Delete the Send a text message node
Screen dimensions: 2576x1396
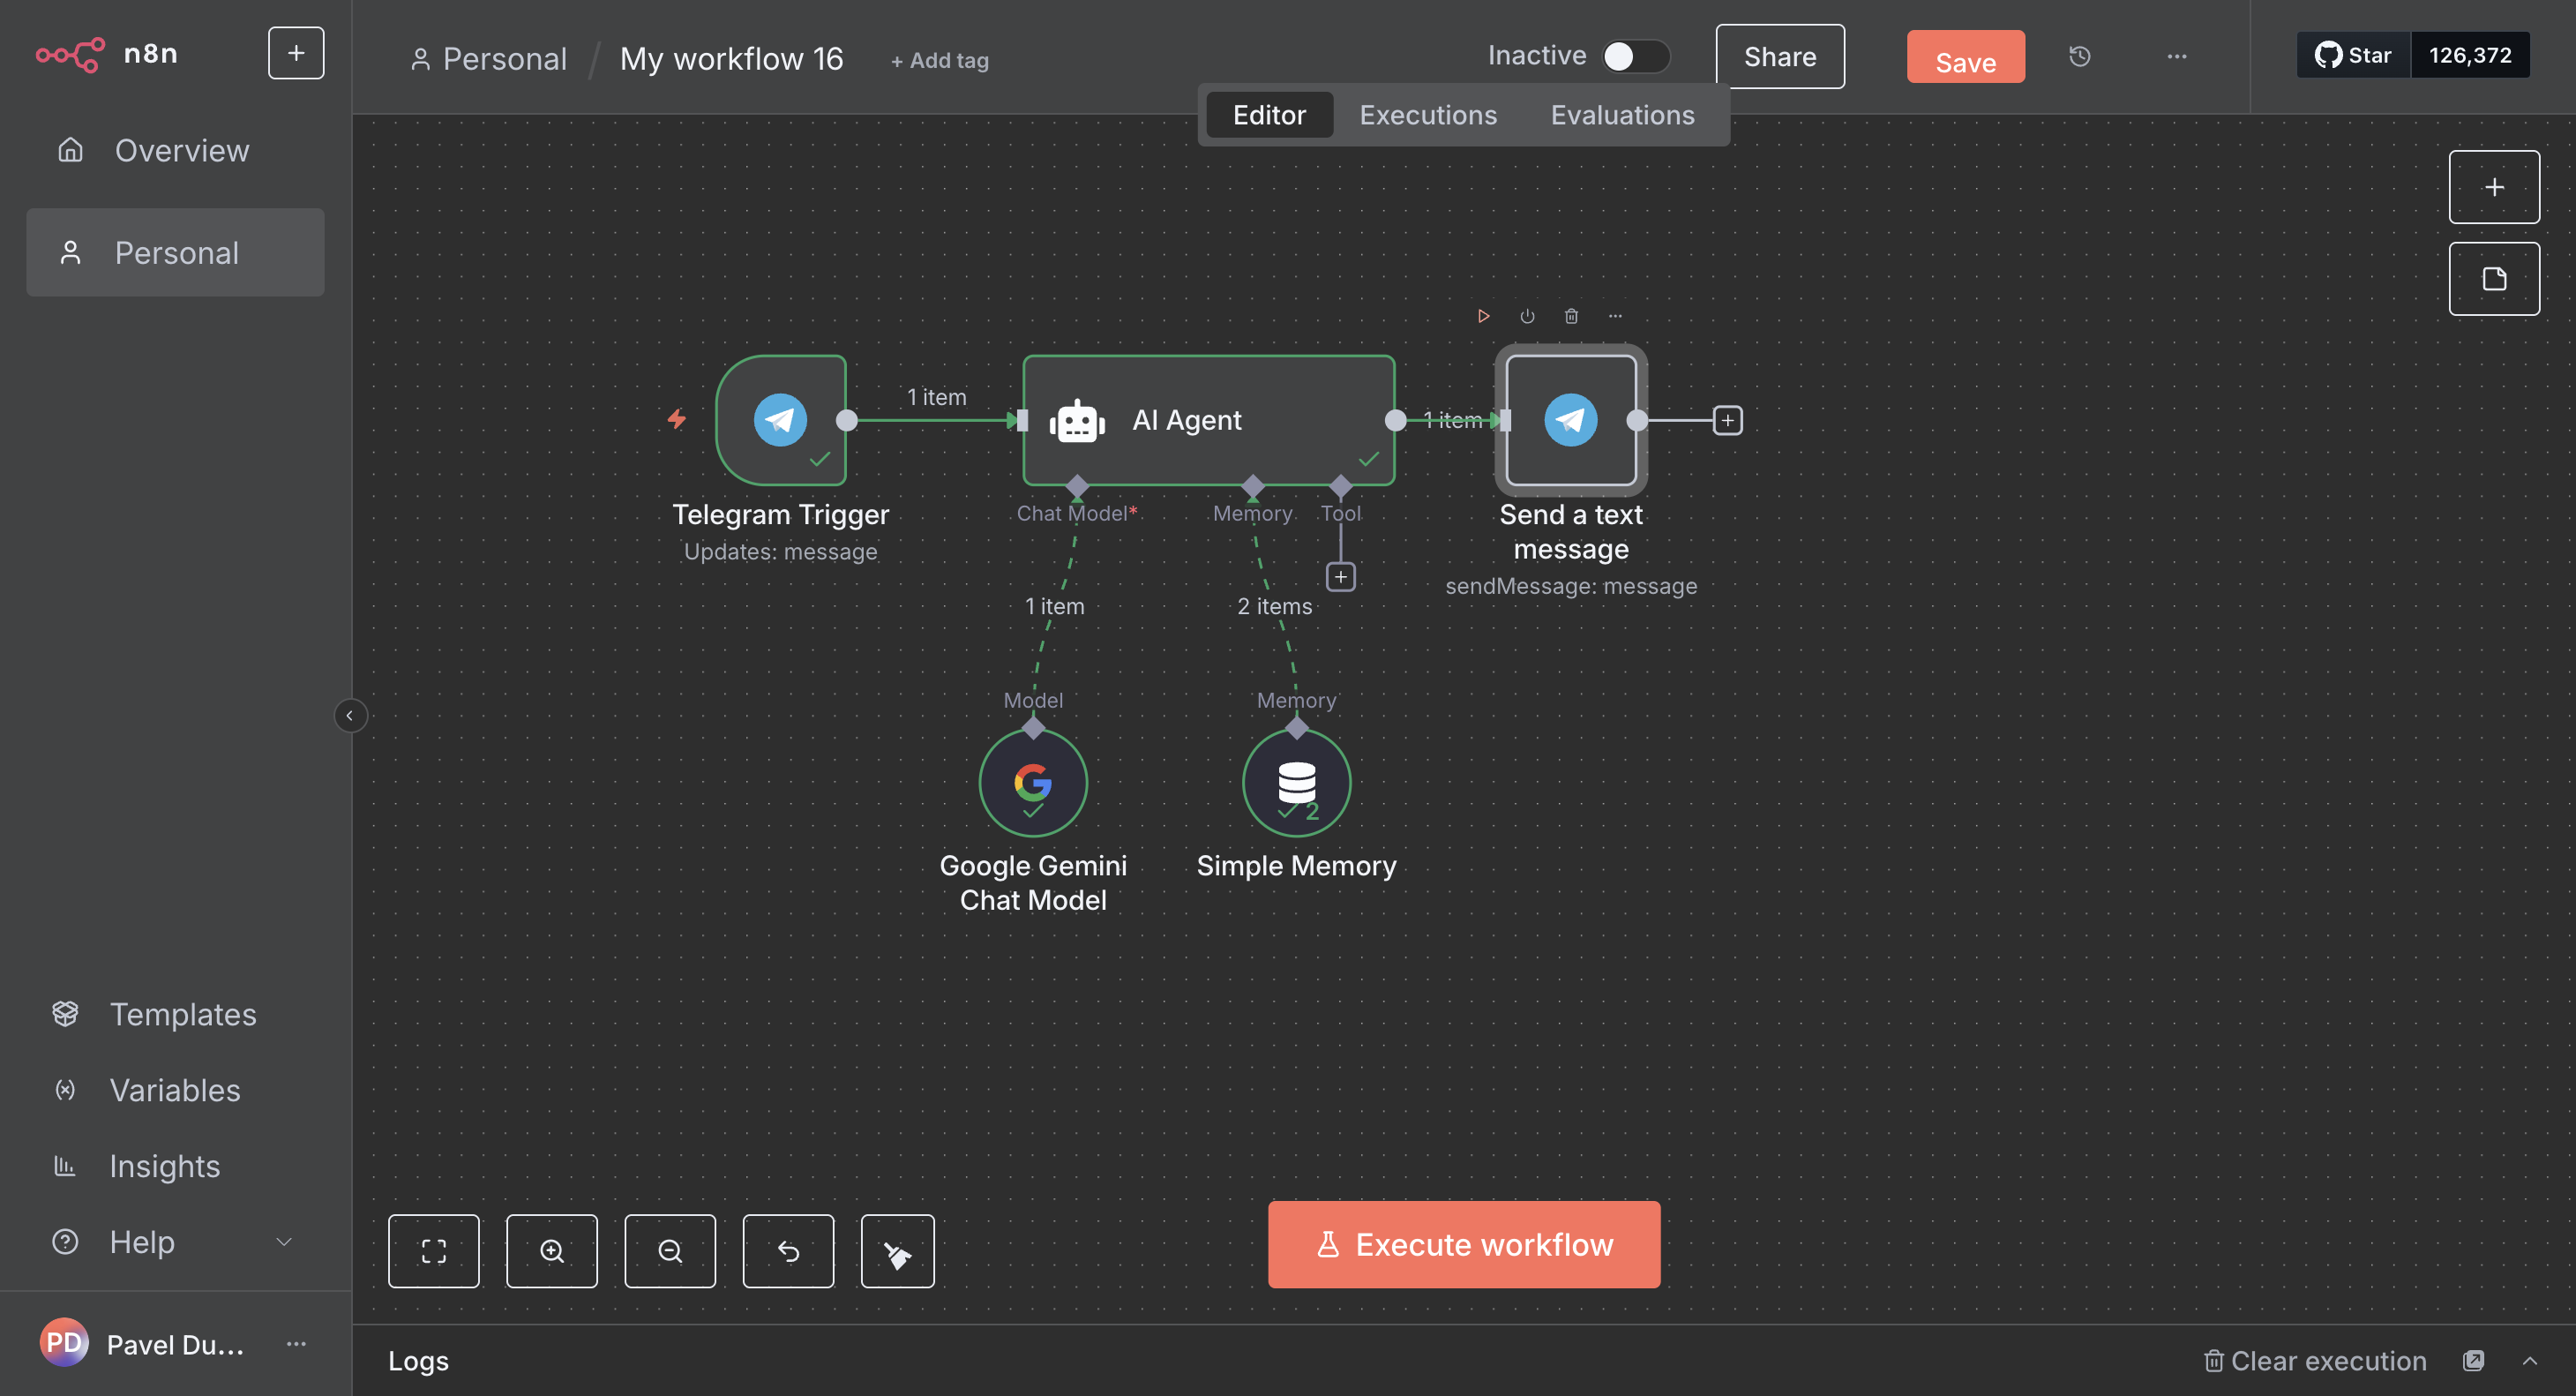click(1571, 316)
